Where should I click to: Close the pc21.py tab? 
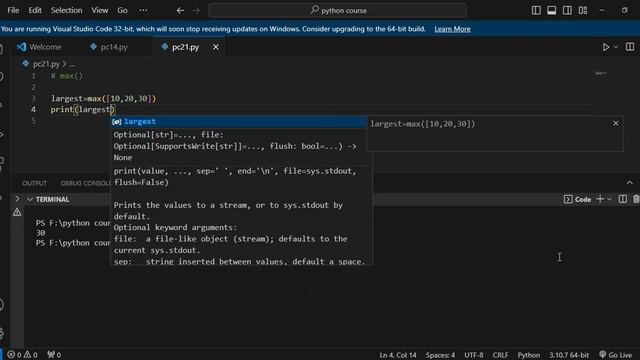pyautogui.click(x=216, y=47)
